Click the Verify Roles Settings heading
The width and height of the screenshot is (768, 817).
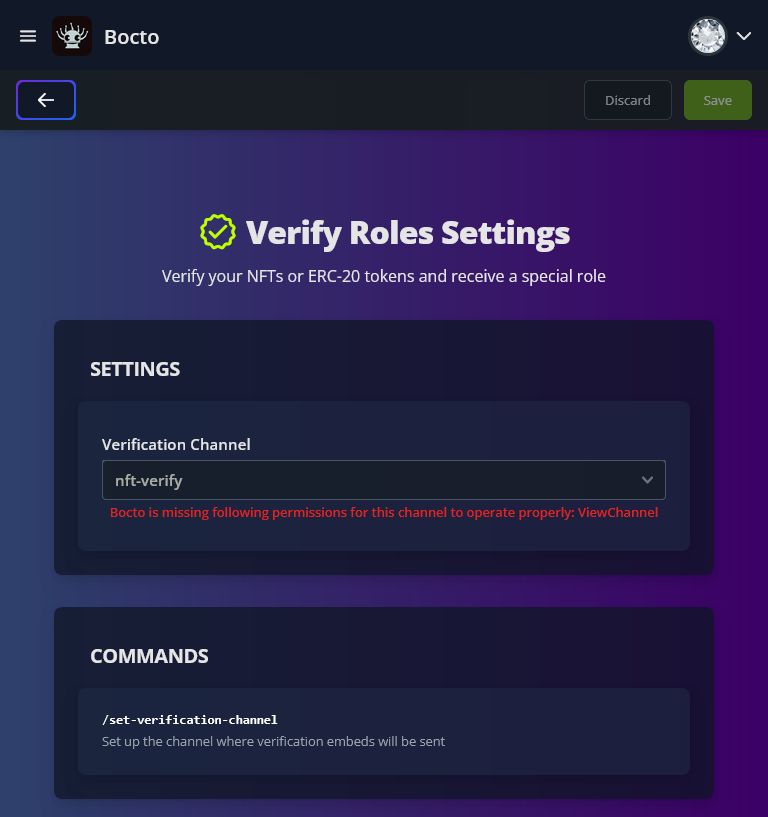tap(408, 233)
